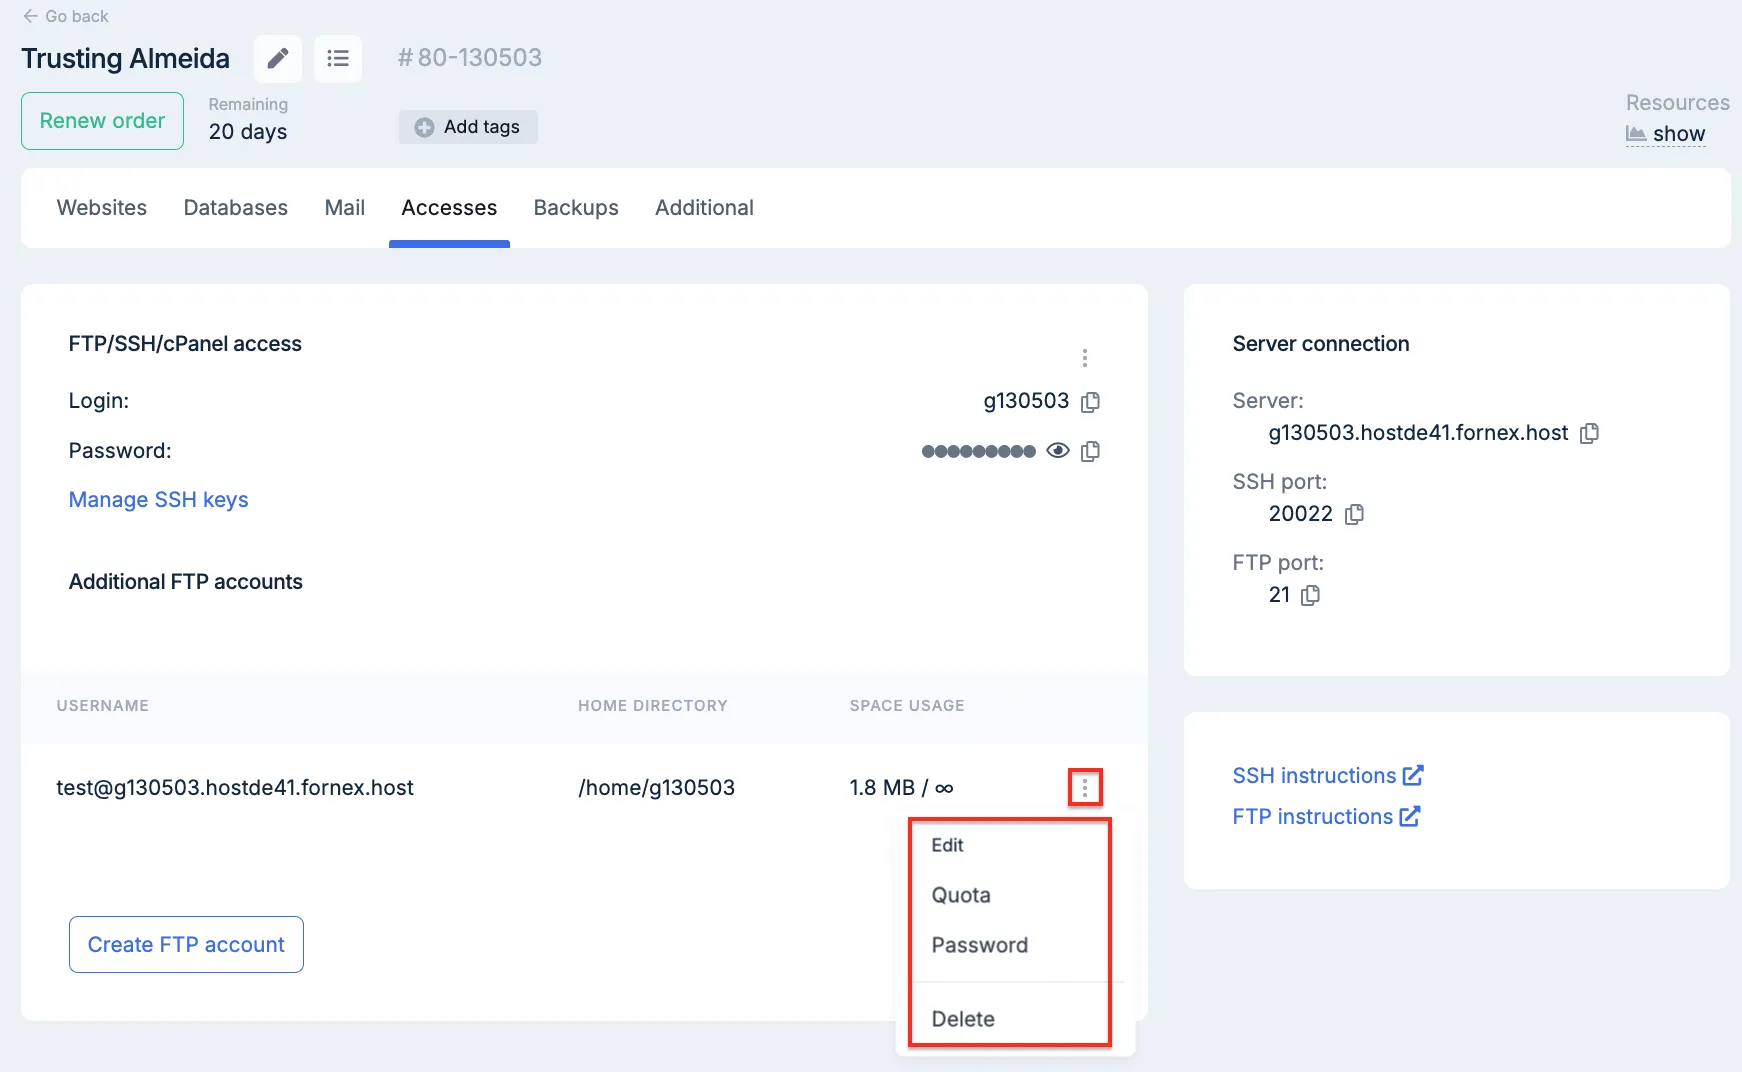Click the Resources chart icon
Image resolution: width=1742 pixels, height=1072 pixels.
(x=1636, y=133)
